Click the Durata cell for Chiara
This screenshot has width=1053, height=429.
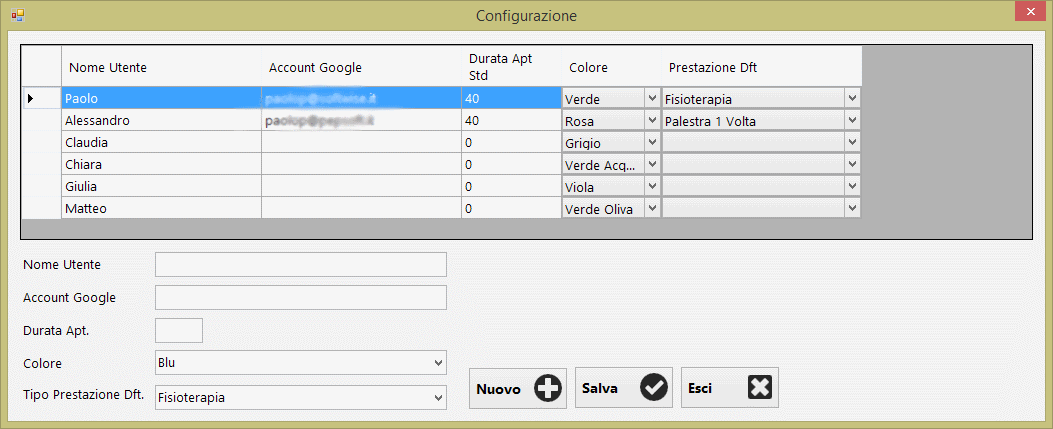coord(510,164)
